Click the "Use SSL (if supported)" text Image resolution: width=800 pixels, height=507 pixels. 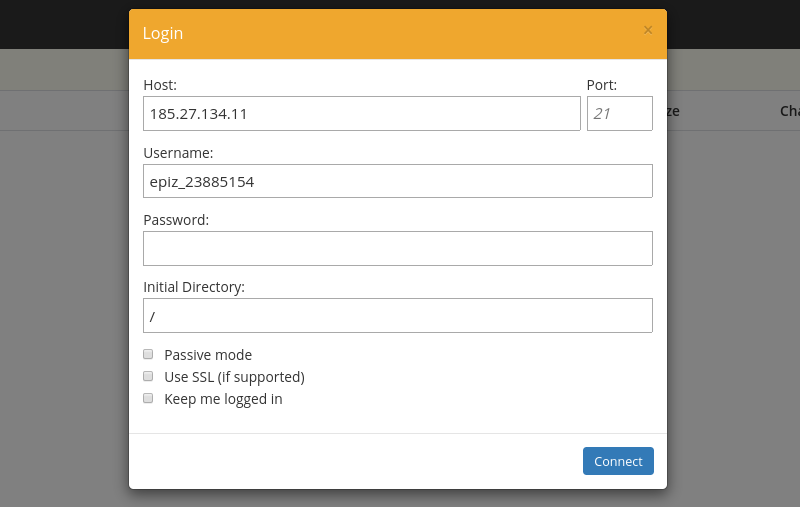click(234, 377)
